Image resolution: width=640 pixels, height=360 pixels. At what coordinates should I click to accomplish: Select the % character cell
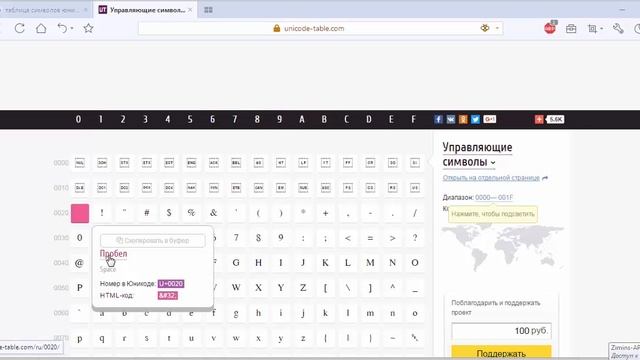pyautogui.click(x=191, y=213)
